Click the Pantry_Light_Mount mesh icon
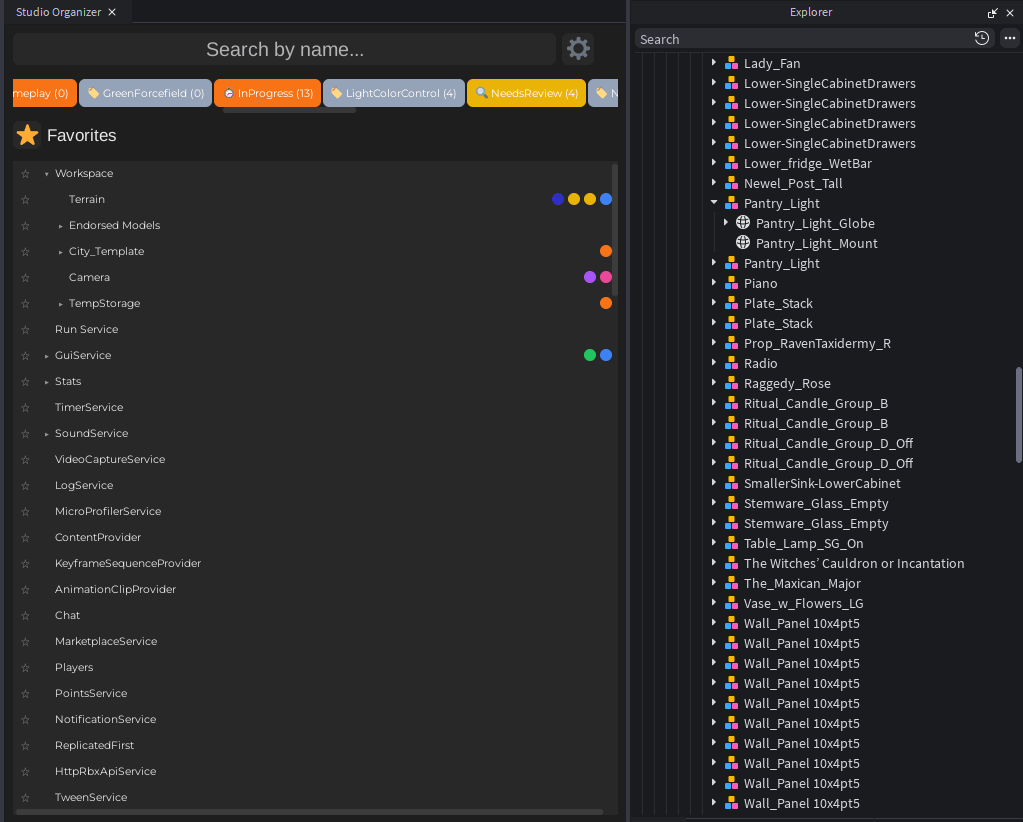Viewport: 1023px width, 822px height. (x=743, y=243)
